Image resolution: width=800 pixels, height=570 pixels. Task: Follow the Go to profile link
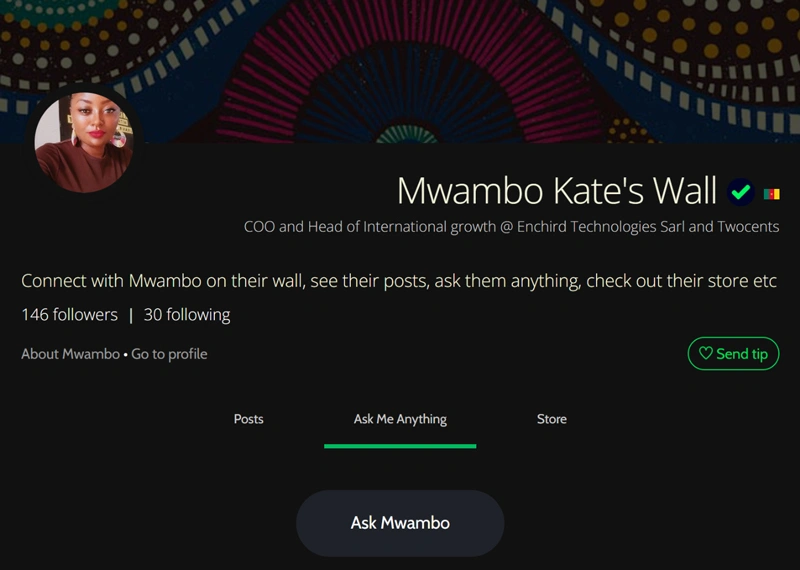(169, 354)
